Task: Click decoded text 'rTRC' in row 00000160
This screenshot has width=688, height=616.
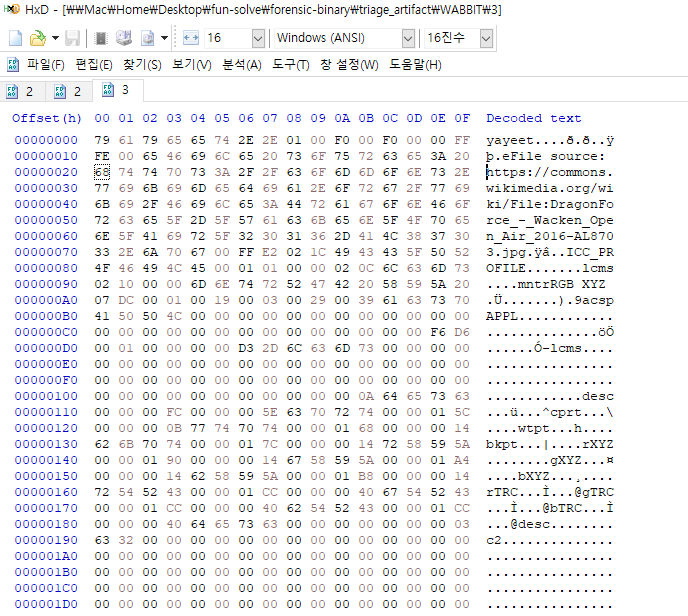Action: pos(502,492)
